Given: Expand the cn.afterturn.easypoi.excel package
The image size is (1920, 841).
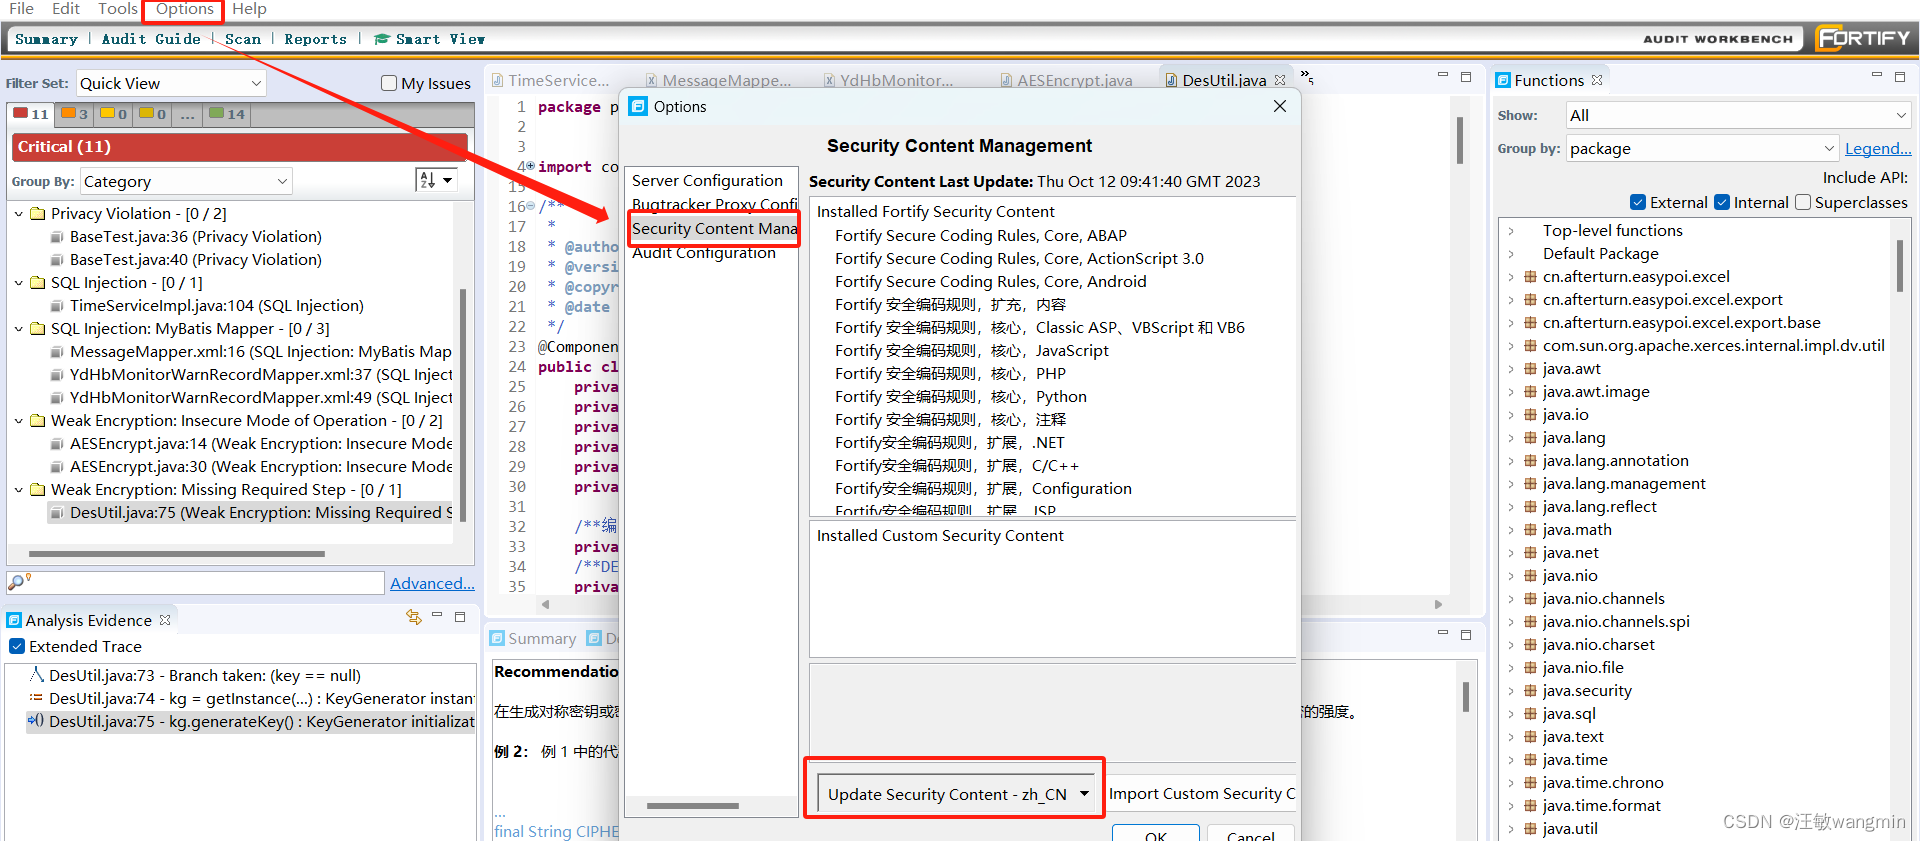Looking at the screenshot, I should [1511, 276].
